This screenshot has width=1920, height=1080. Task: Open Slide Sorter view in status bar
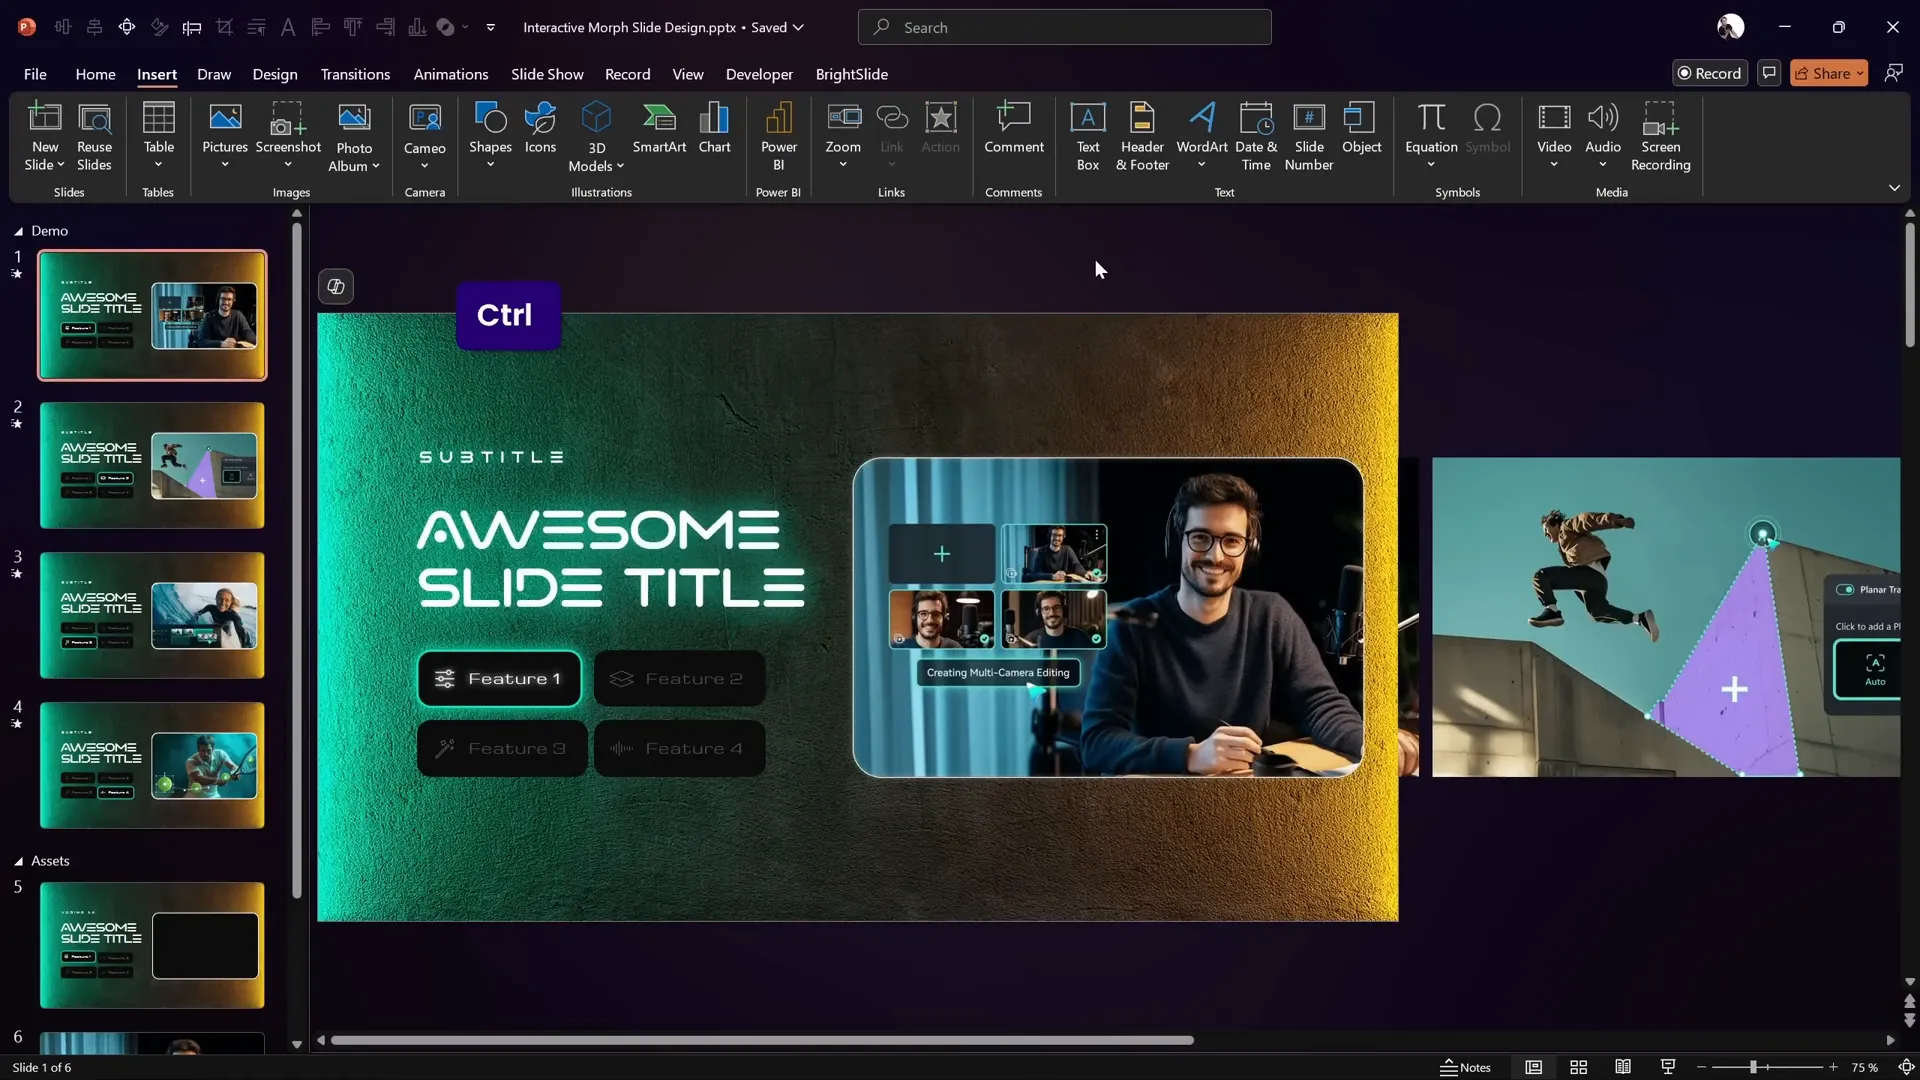pos(1578,1067)
